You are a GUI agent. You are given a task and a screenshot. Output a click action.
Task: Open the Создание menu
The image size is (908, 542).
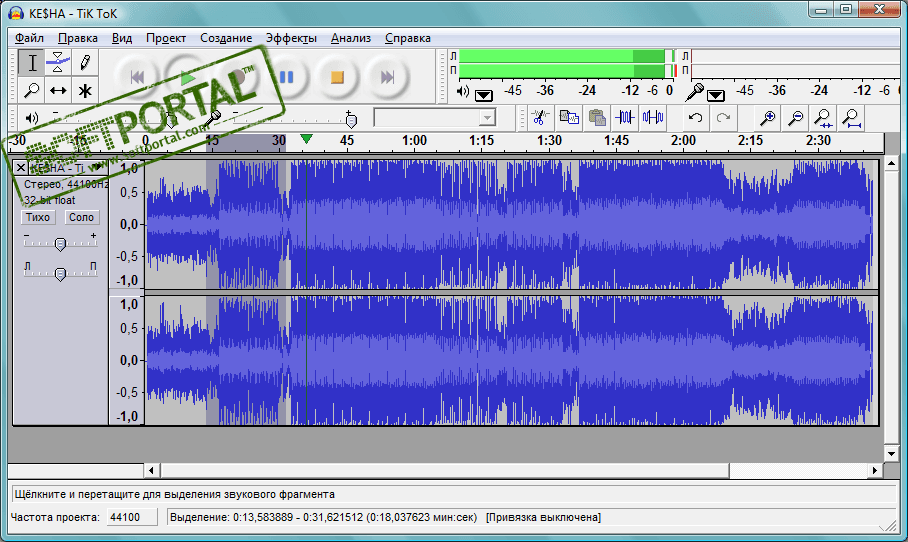tap(226, 38)
